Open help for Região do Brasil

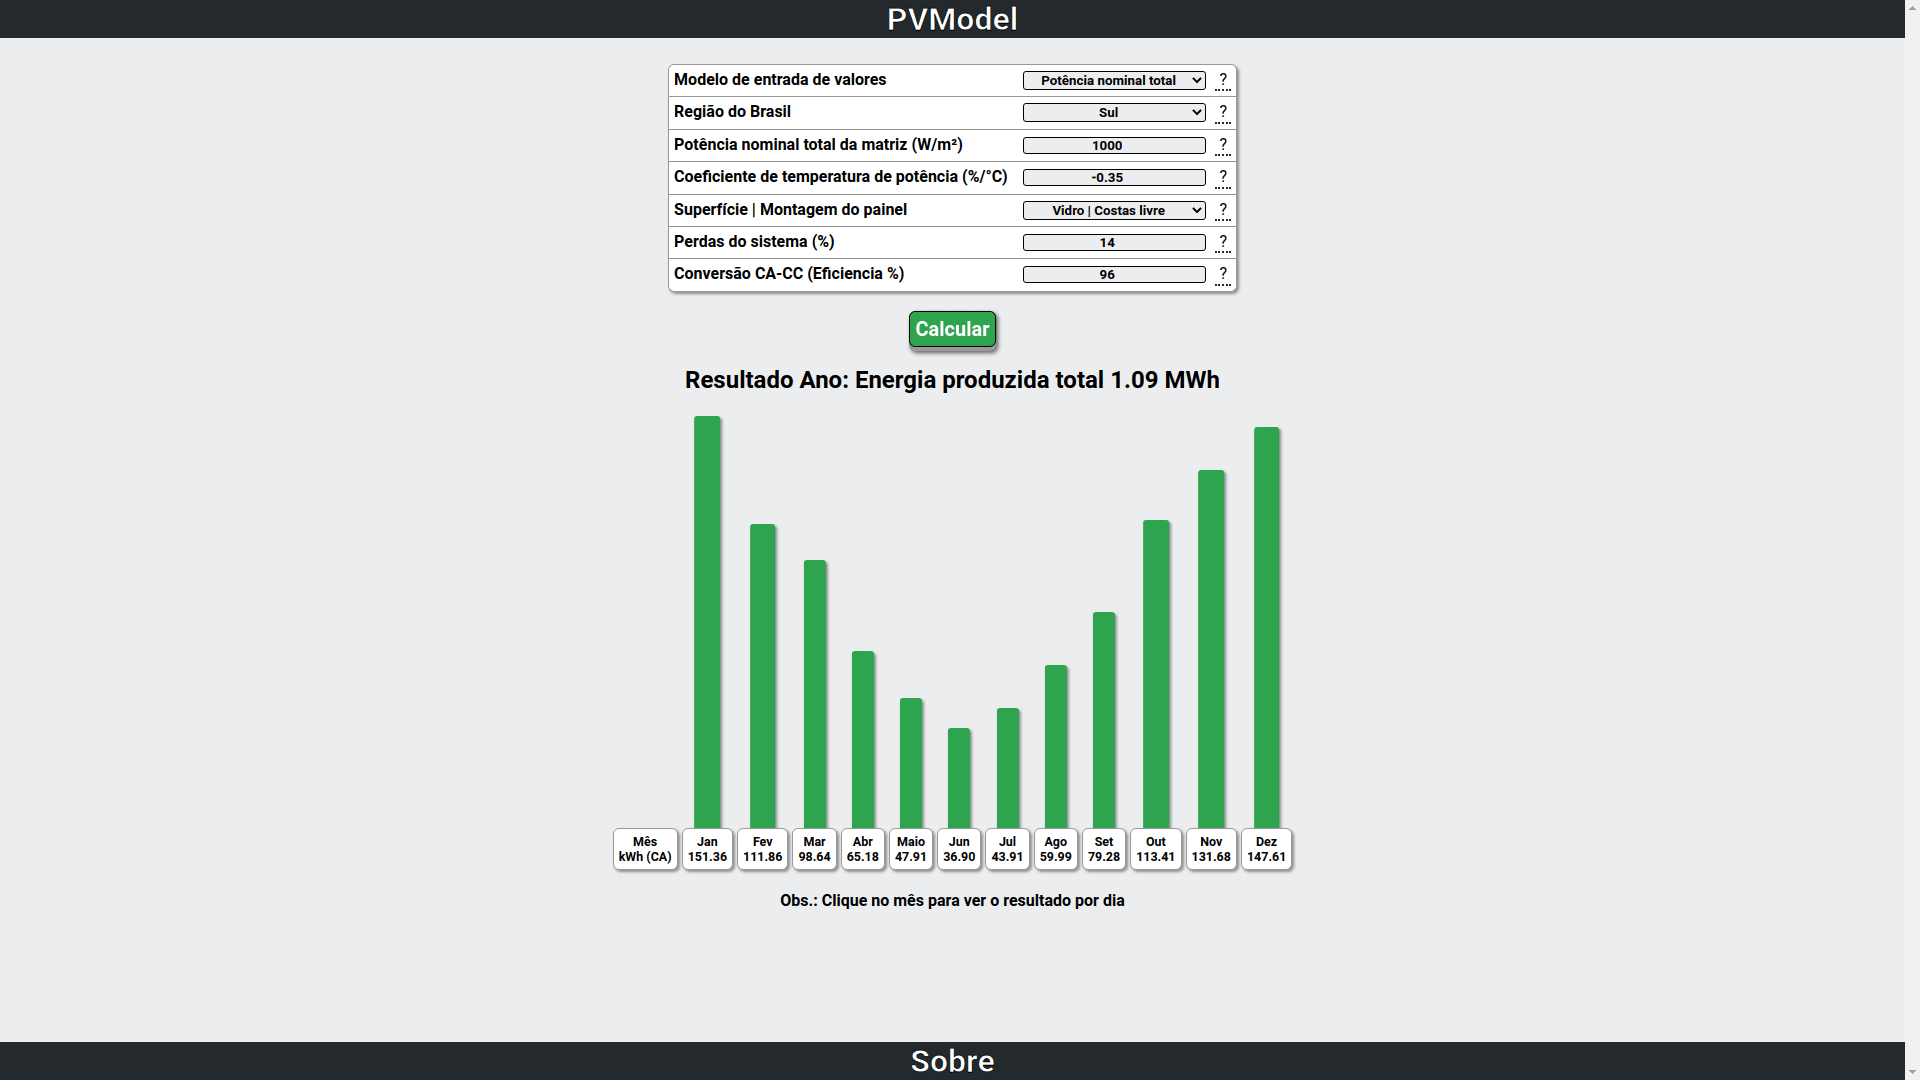[x=1222, y=113]
